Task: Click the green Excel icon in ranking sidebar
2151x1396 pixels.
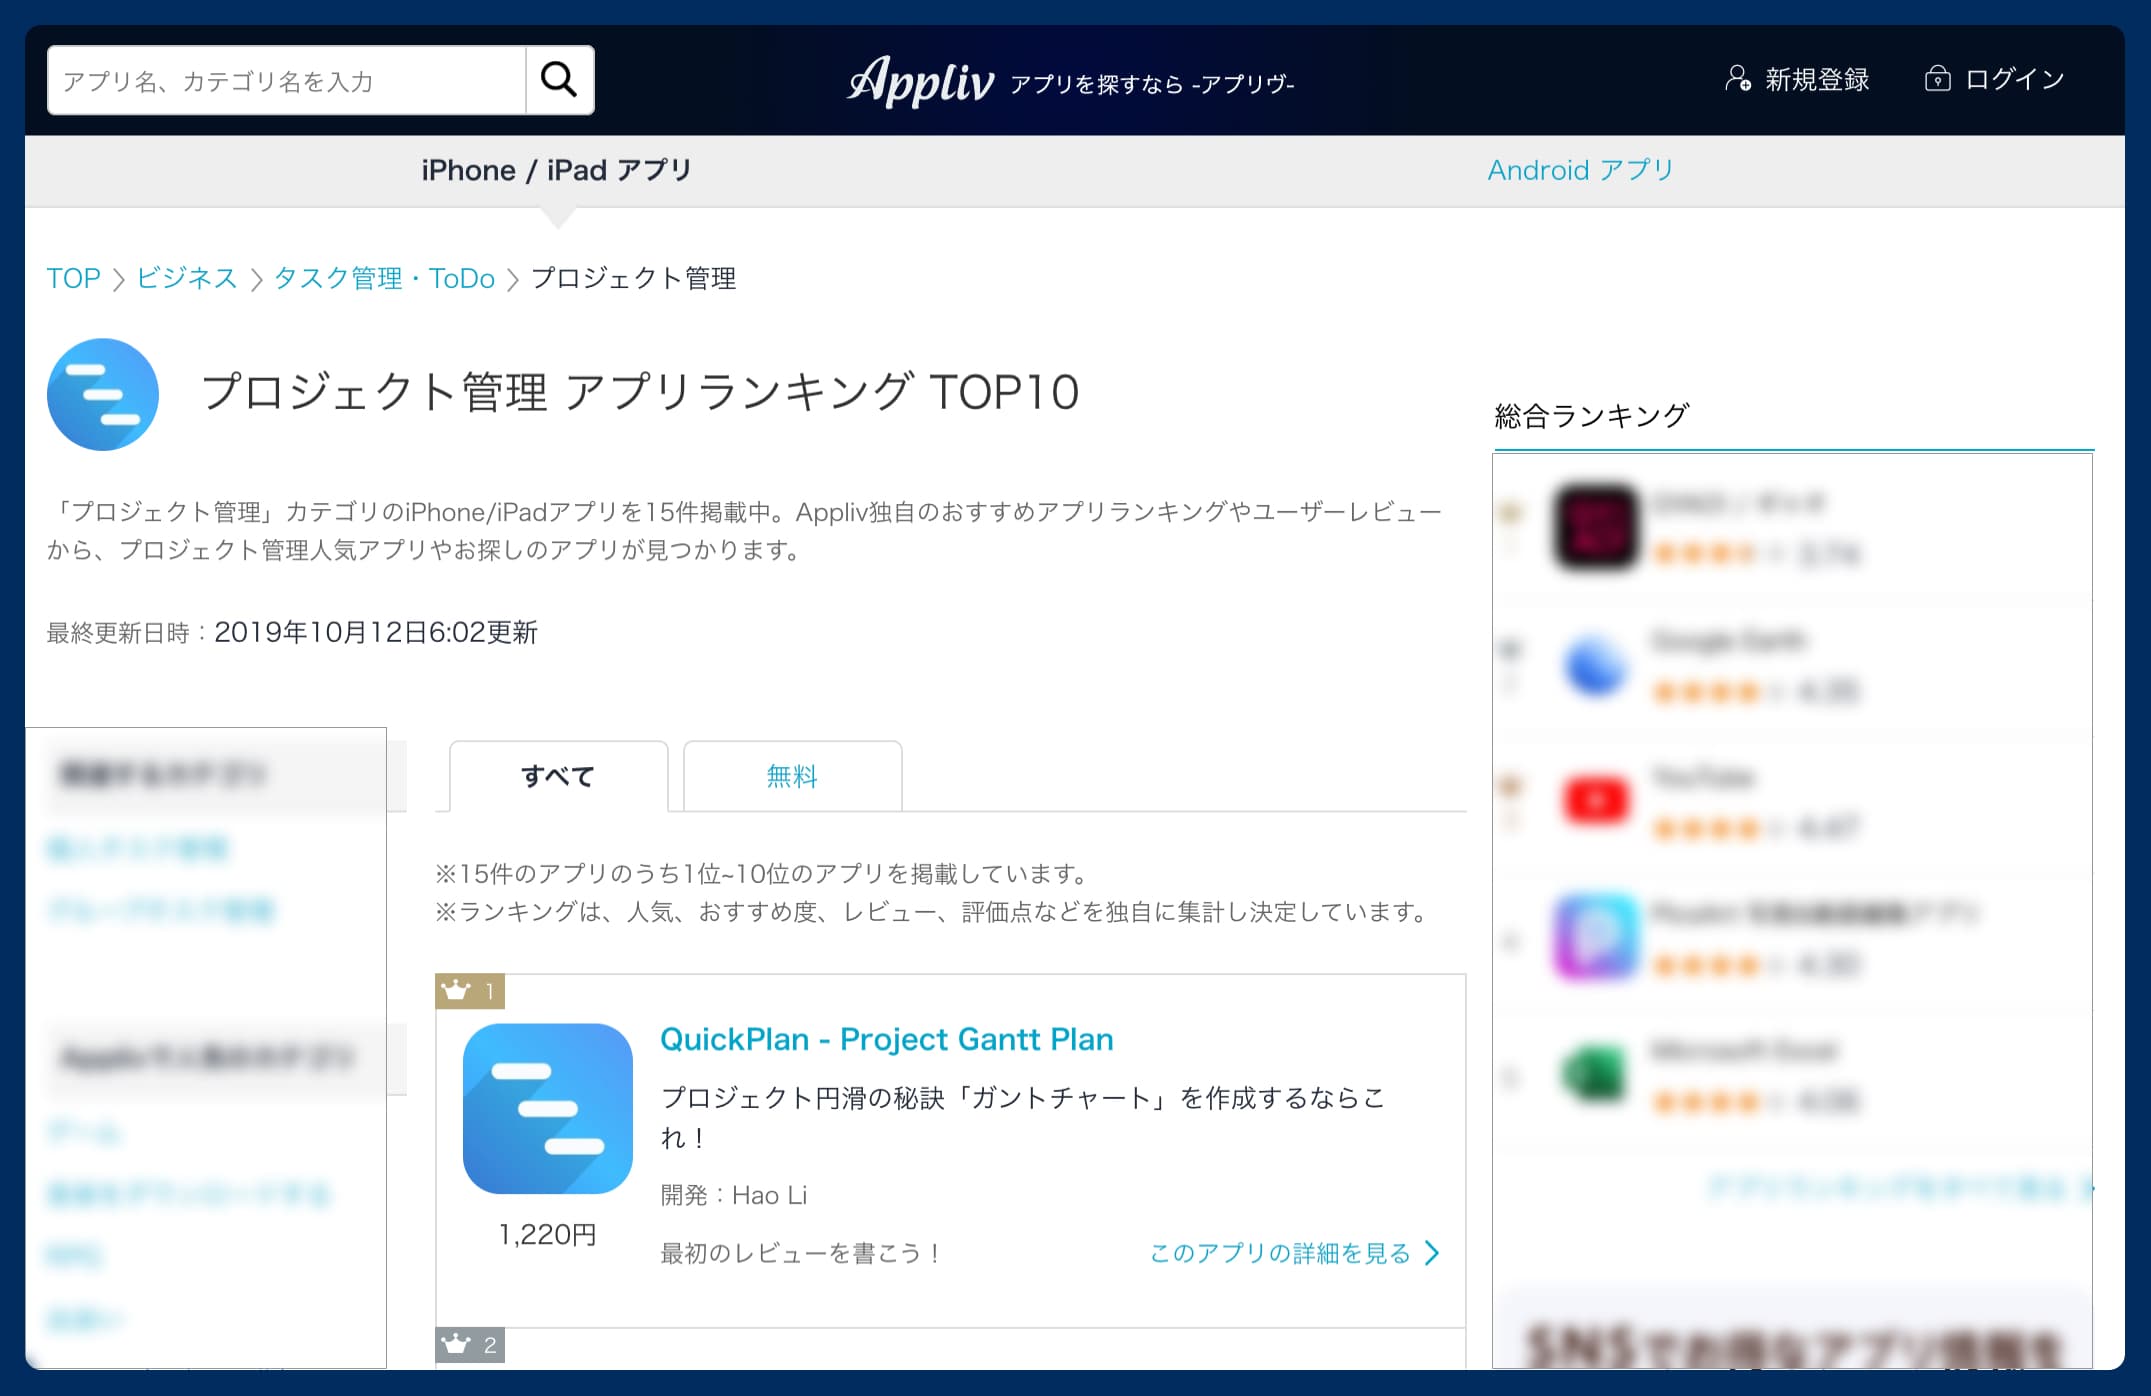Action: [1595, 1074]
